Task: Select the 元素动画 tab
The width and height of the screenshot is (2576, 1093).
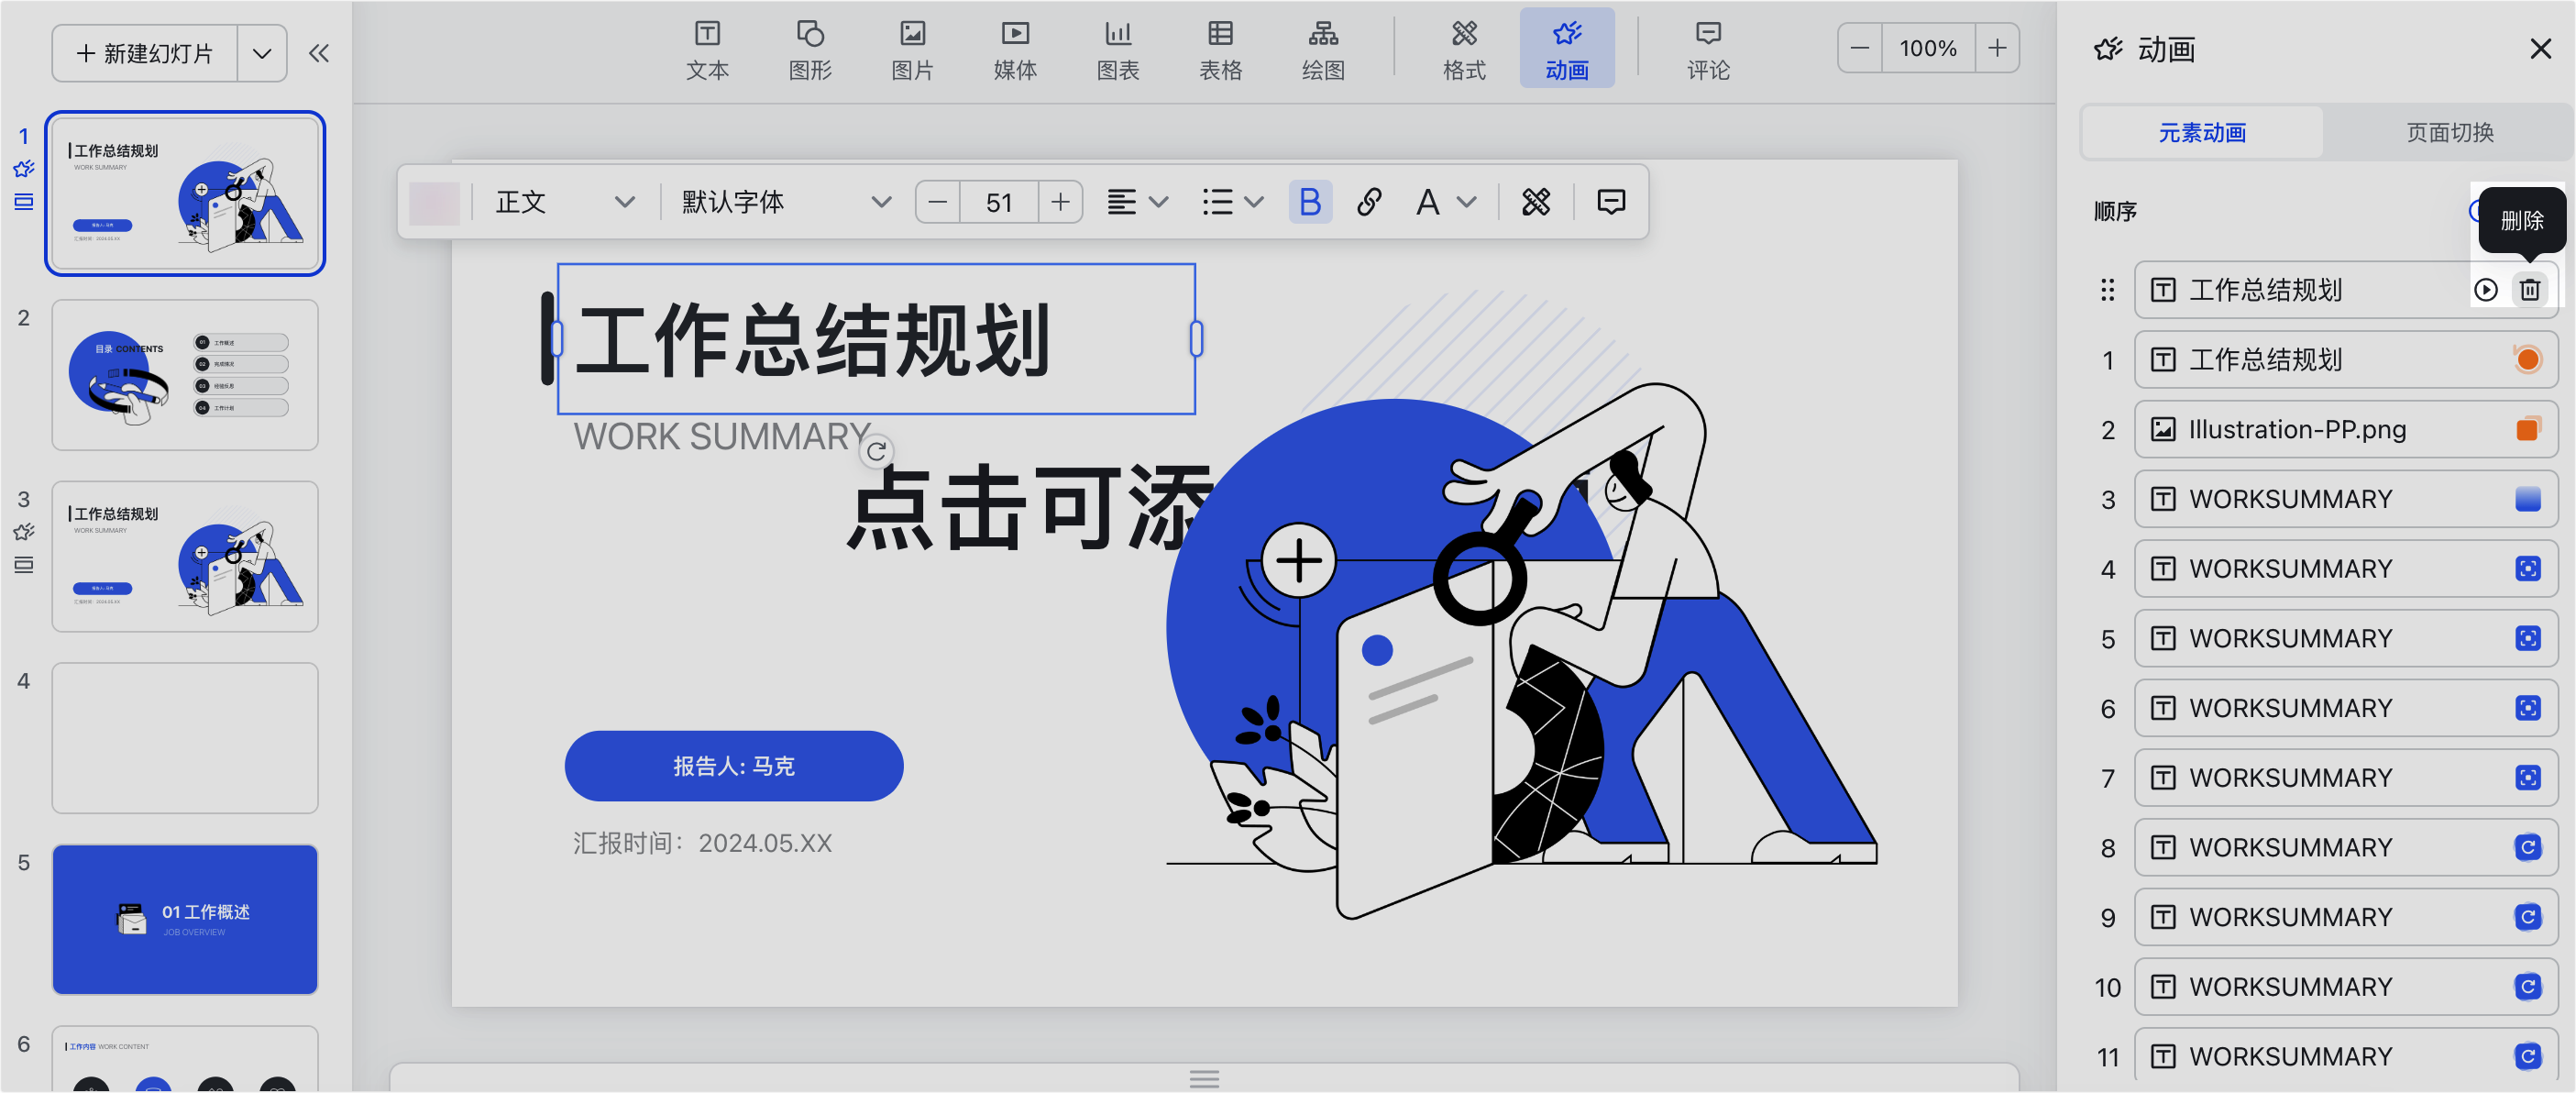Action: 2201,133
